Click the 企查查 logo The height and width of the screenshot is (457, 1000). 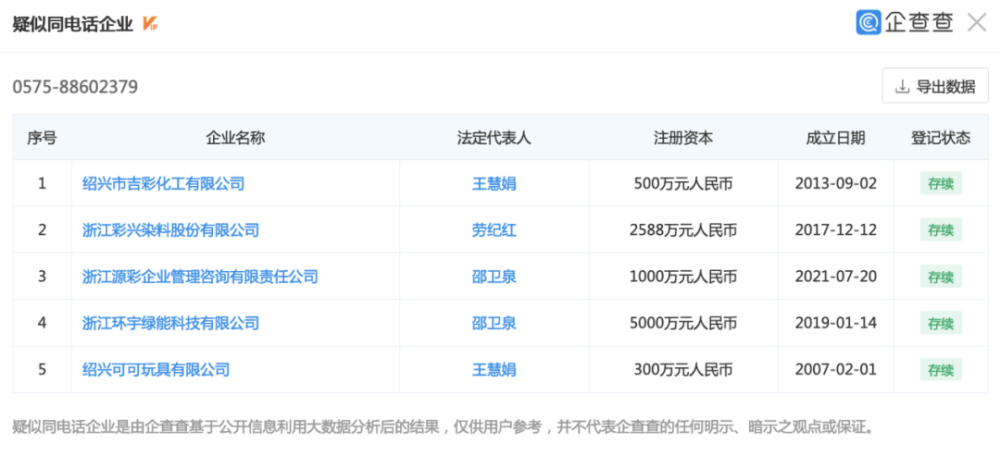click(905, 23)
